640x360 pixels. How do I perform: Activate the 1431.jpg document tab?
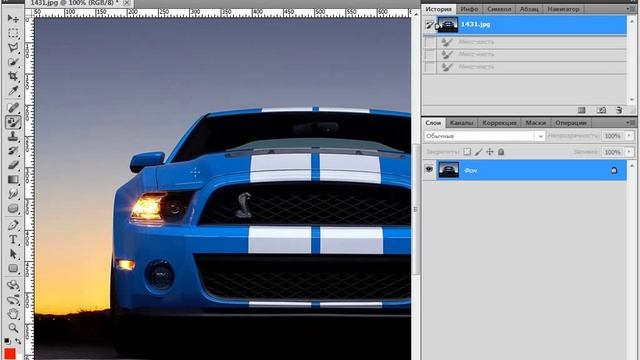pyautogui.click(x=75, y=3)
